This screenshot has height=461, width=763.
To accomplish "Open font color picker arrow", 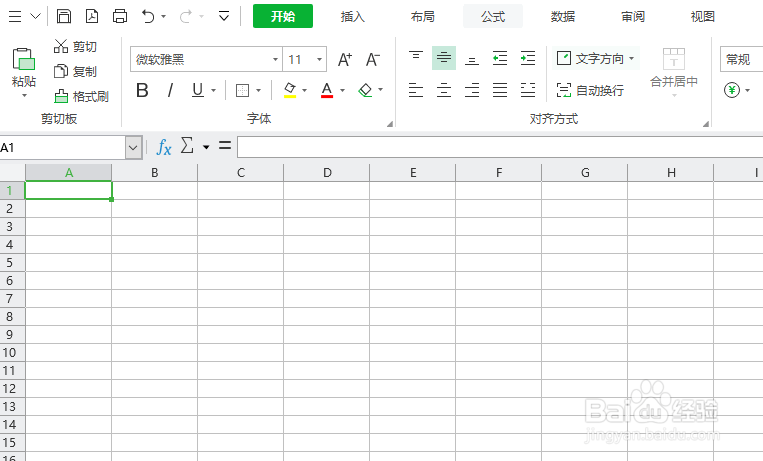I will click(342, 90).
